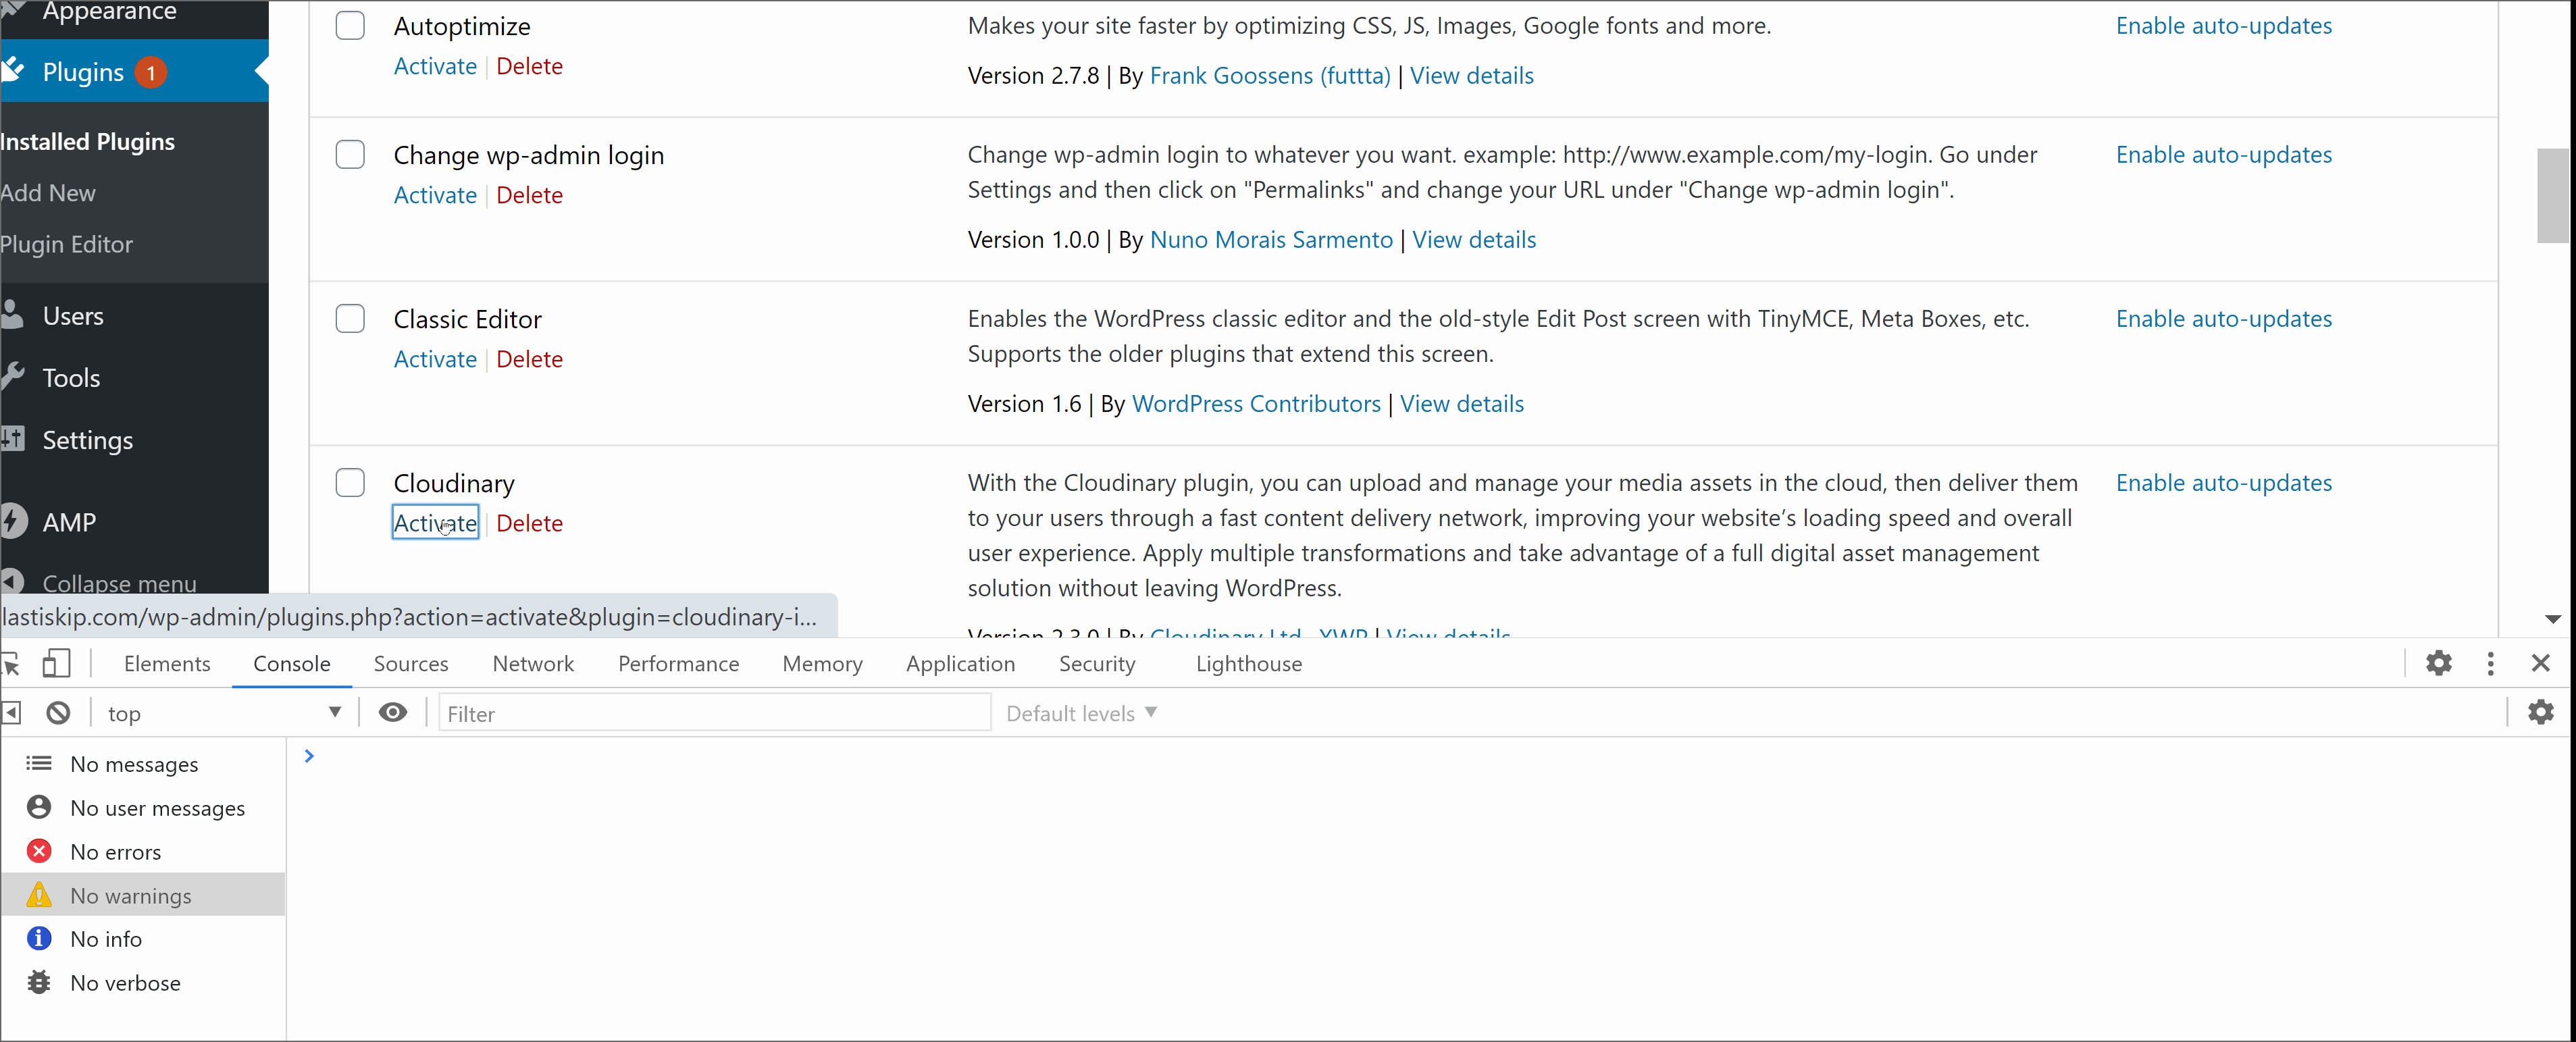The image size is (2576, 1042).
Task: Select the red No errors icon
Action: (x=39, y=851)
